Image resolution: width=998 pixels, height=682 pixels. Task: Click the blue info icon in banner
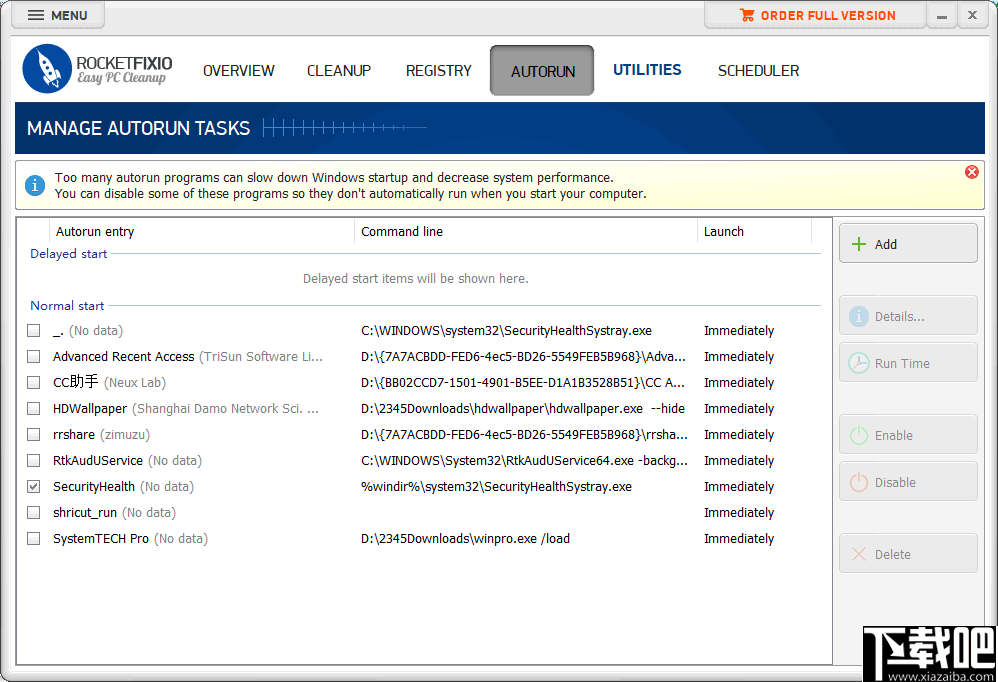35,186
